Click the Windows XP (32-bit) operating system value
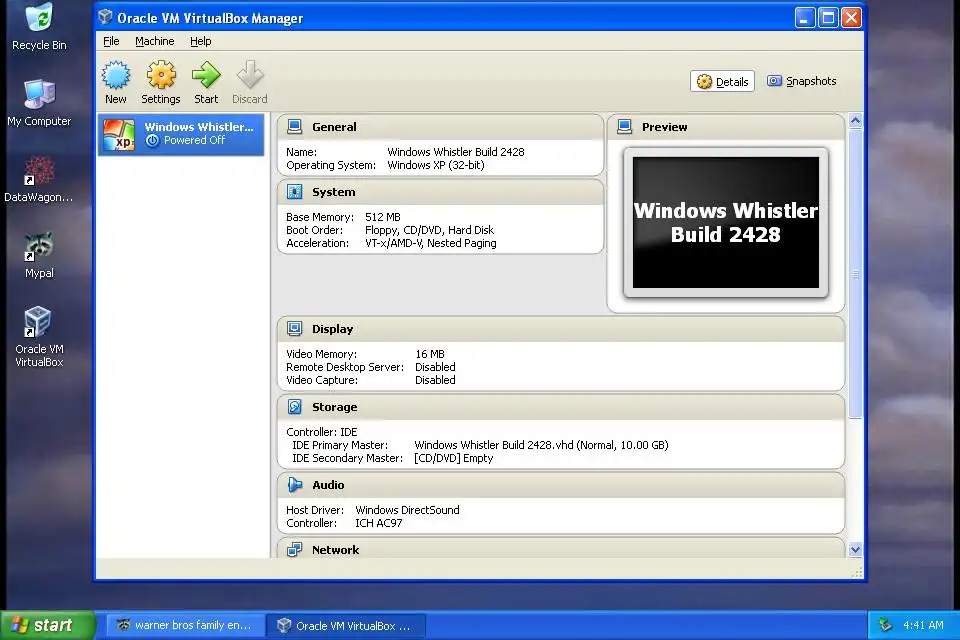This screenshot has height=640, width=960. point(436,165)
